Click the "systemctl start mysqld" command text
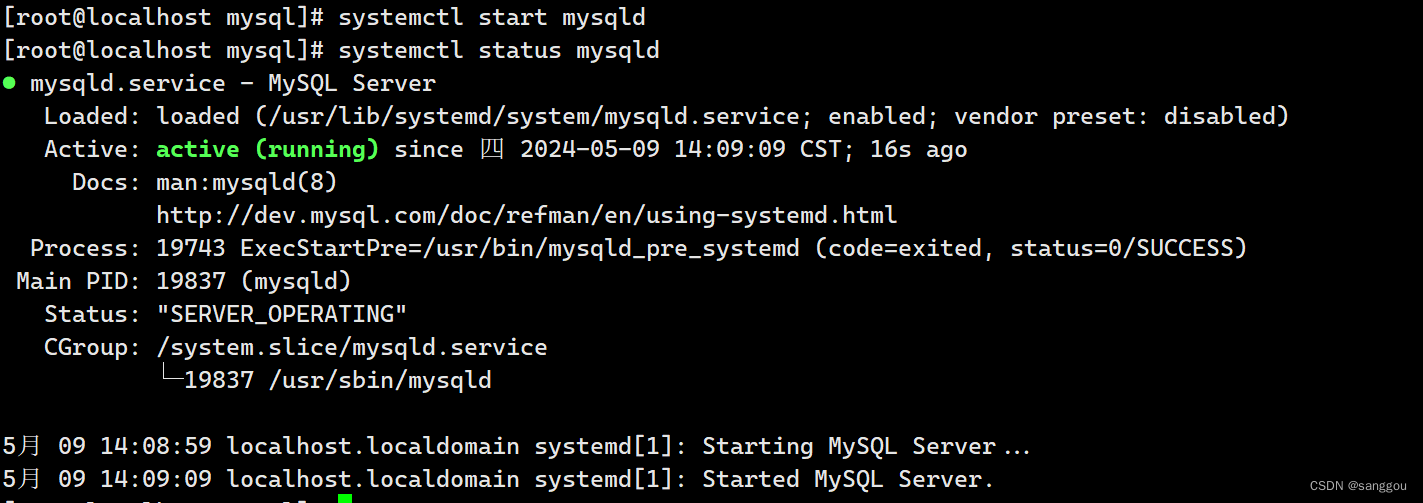The width and height of the screenshot is (1423, 503). 492,18
